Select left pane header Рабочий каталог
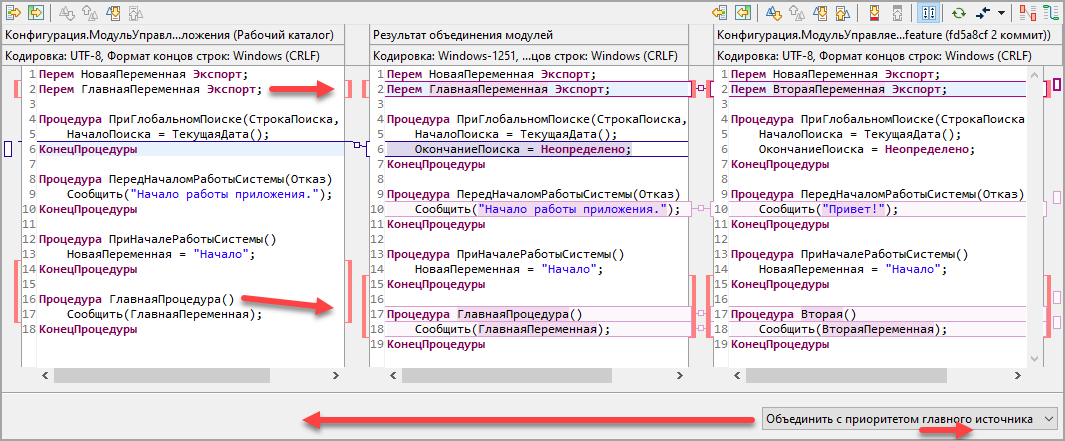The height and width of the screenshot is (441, 1065). 169,34
